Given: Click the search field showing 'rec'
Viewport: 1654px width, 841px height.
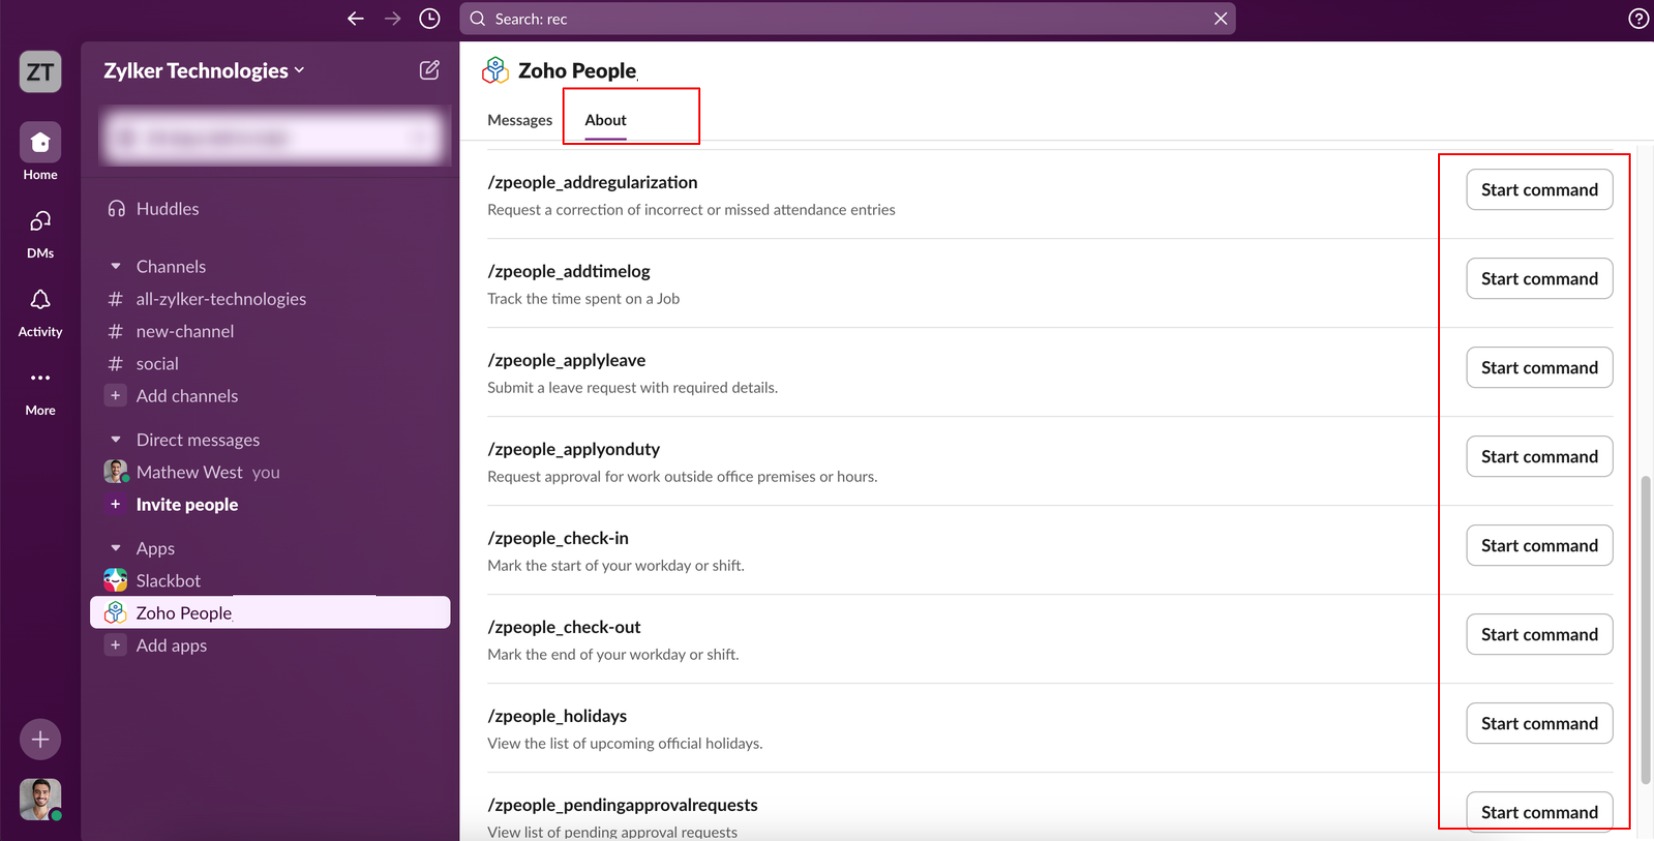Looking at the screenshot, I should tap(847, 19).
